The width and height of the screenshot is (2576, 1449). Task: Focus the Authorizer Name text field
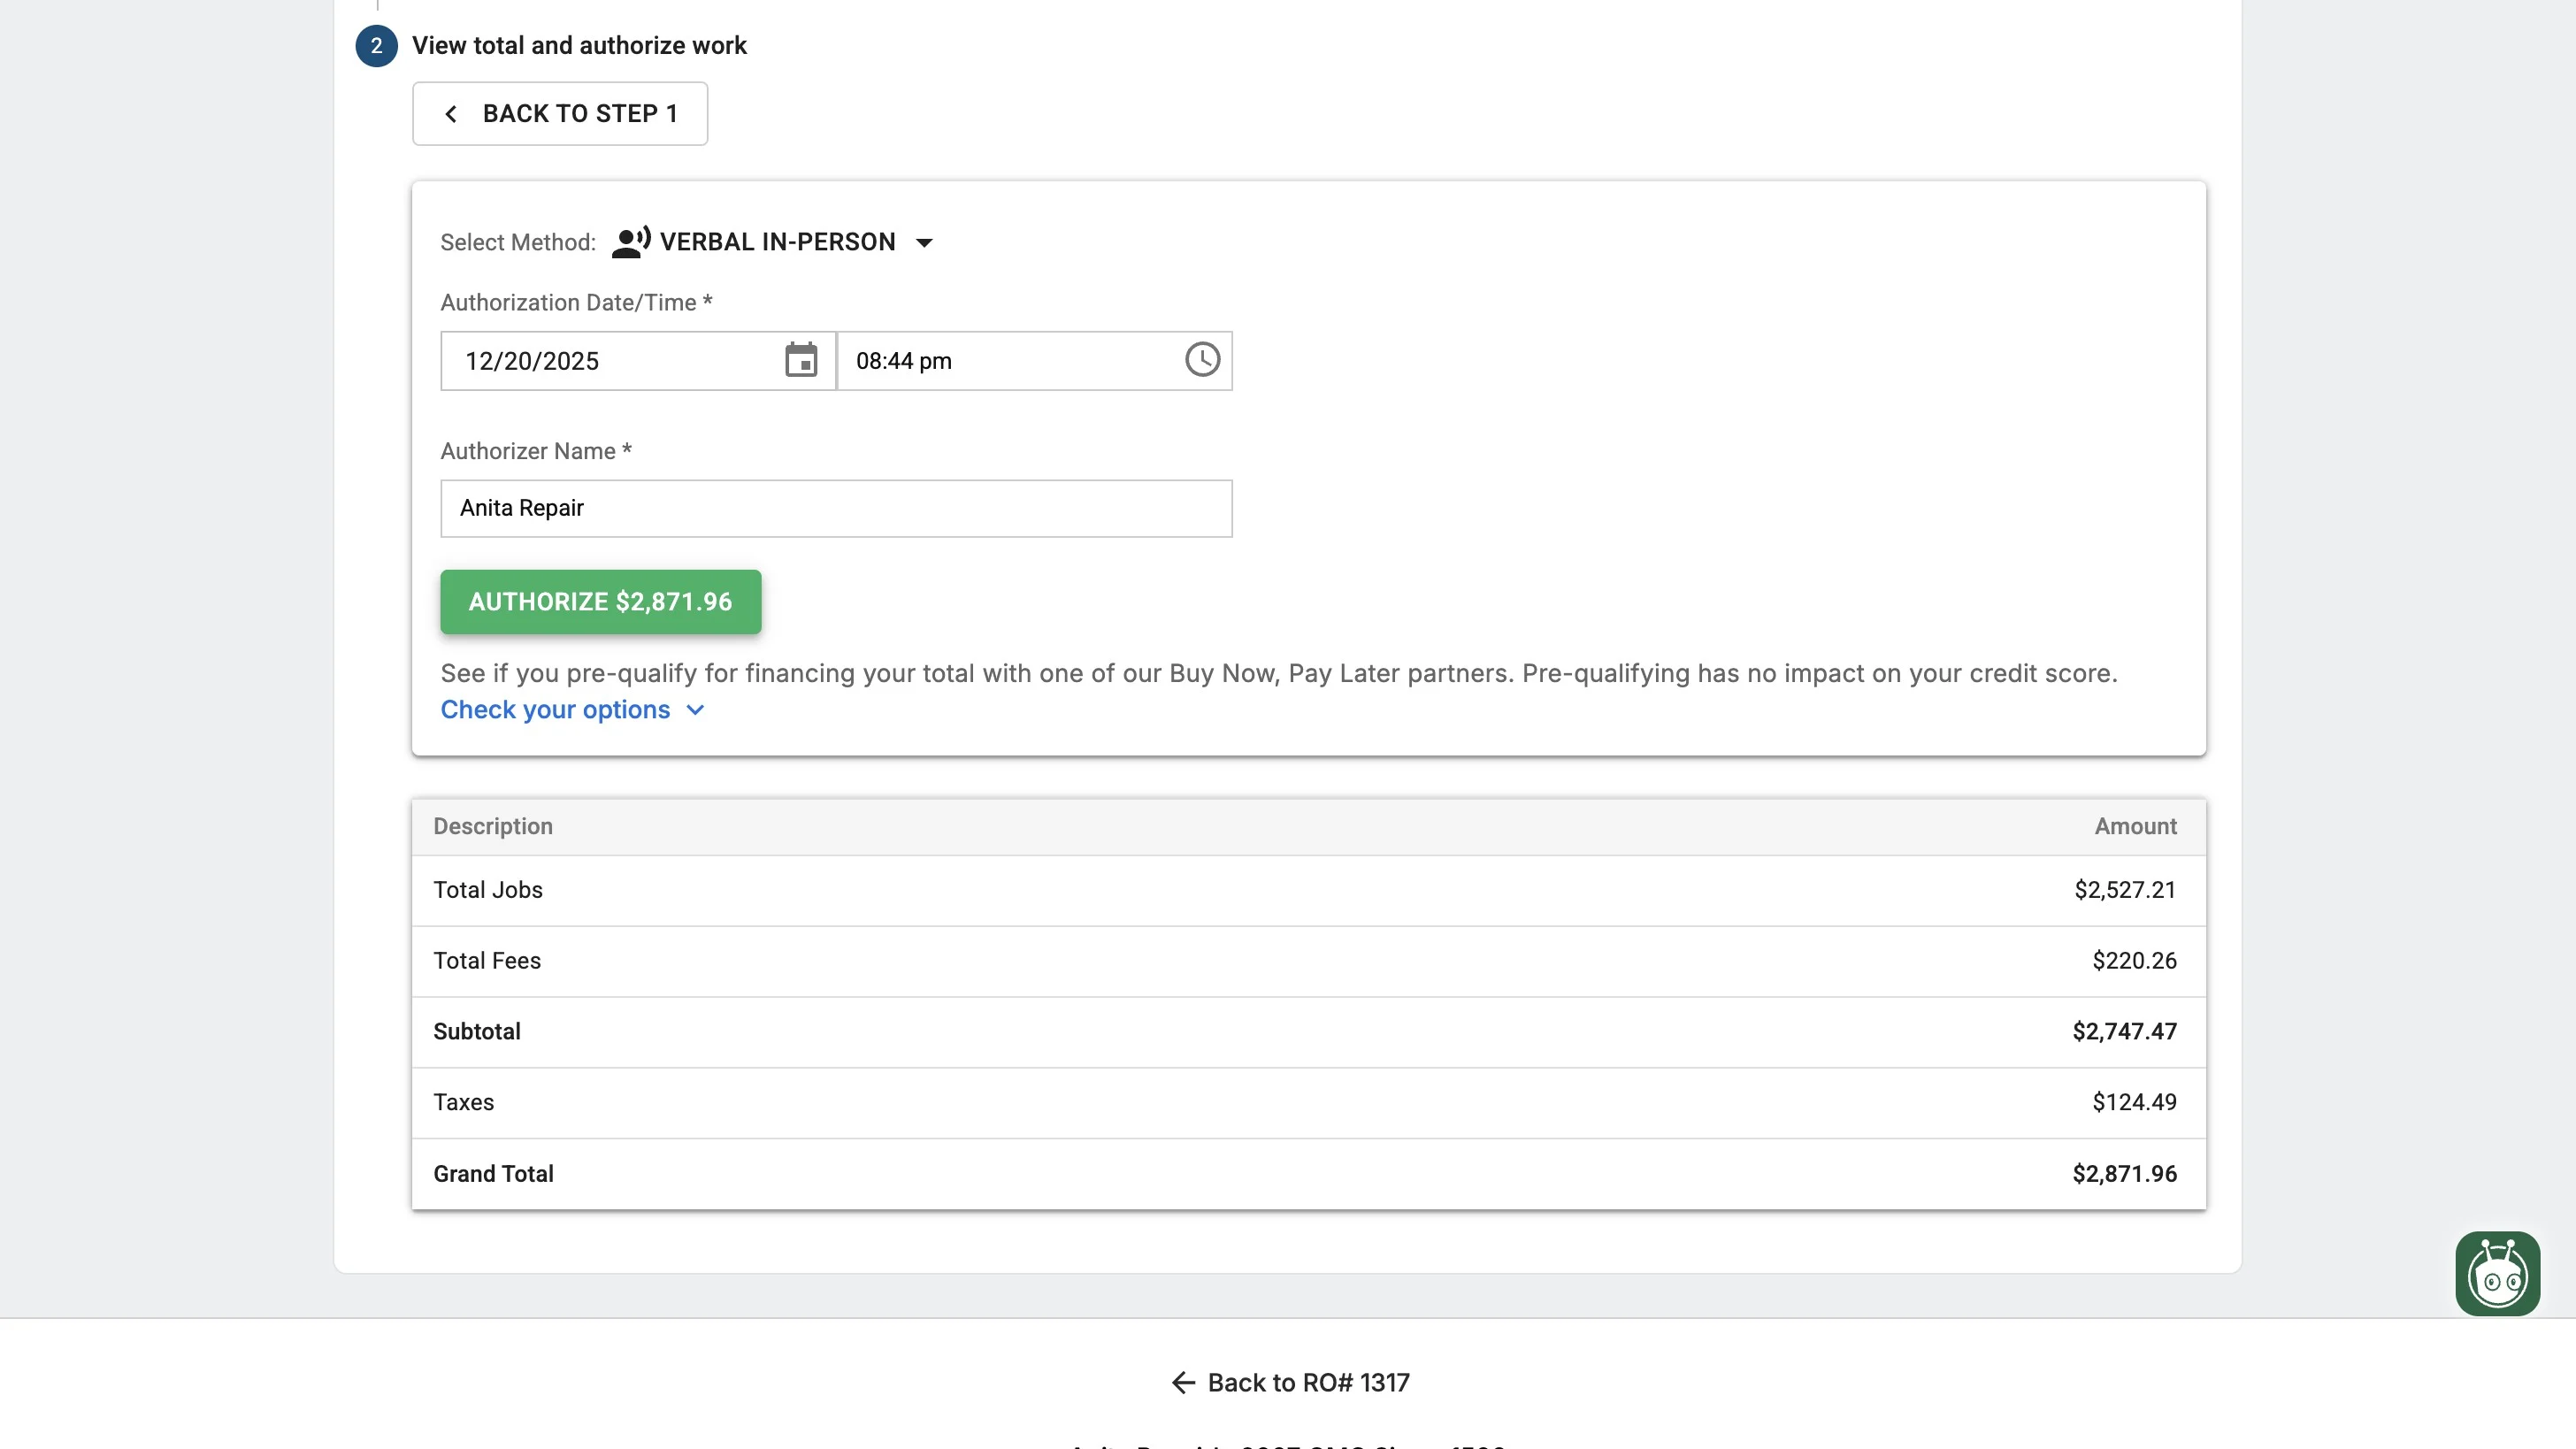click(836, 508)
